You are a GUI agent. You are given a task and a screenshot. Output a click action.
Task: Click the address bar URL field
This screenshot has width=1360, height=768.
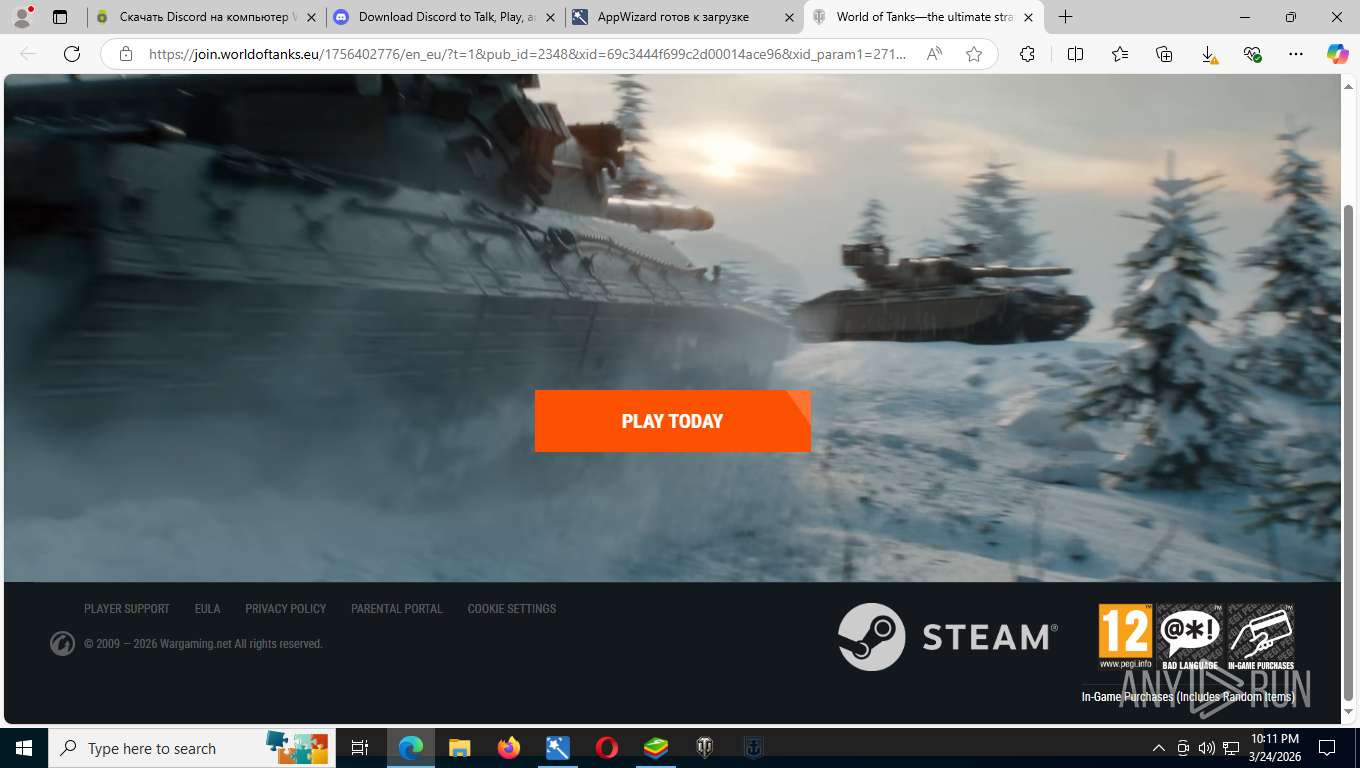[528, 55]
